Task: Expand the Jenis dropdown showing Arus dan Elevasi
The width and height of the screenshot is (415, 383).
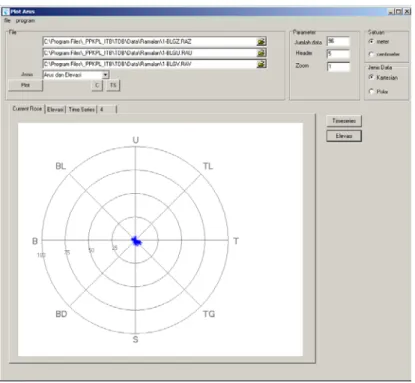Action: [106, 75]
